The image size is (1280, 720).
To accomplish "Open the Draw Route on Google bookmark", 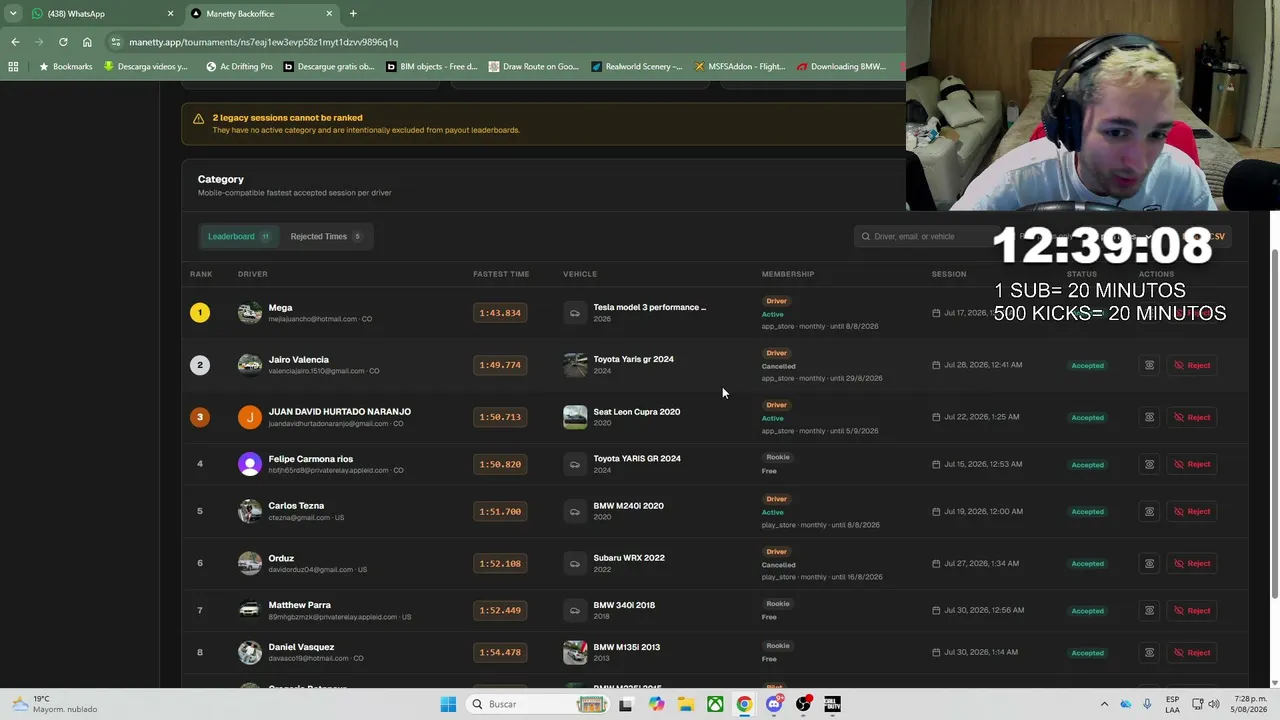I will coord(534,67).
